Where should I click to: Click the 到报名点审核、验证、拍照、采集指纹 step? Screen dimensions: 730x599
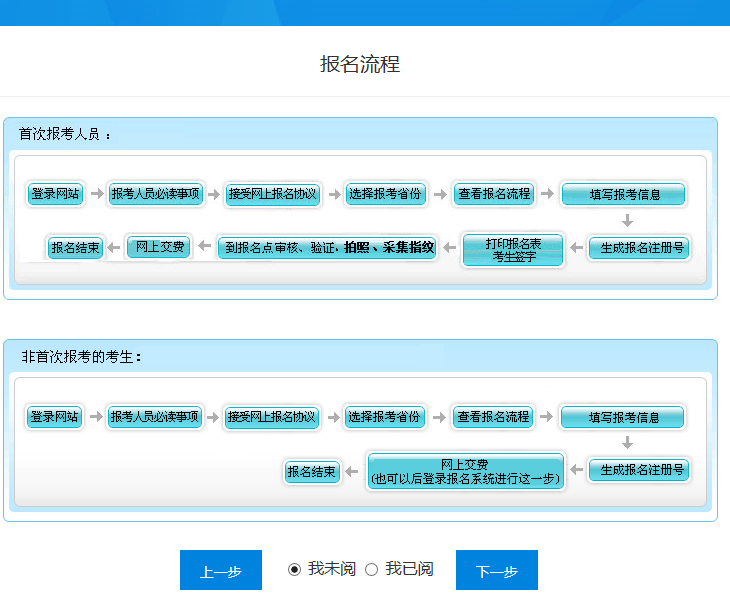[x=329, y=247]
